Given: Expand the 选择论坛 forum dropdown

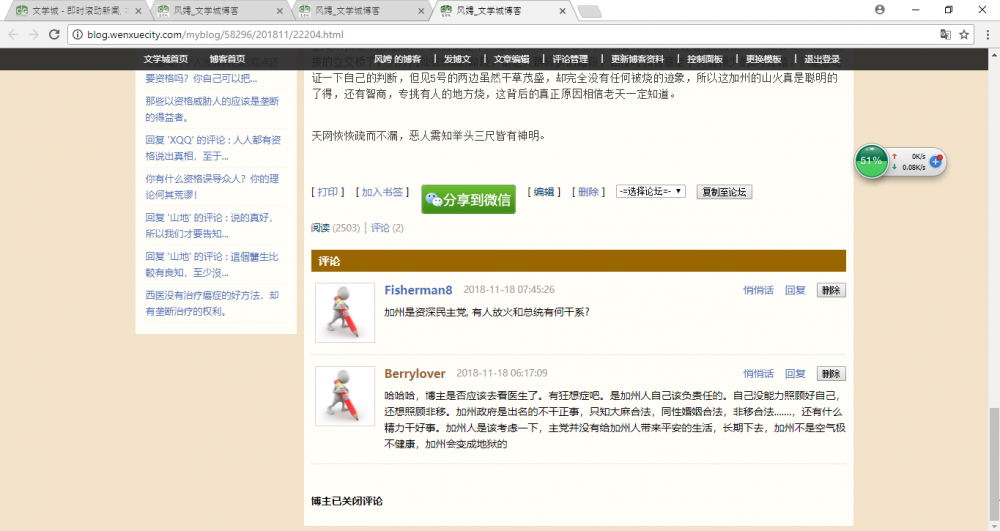Looking at the screenshot, I should (x=651, y=191).
